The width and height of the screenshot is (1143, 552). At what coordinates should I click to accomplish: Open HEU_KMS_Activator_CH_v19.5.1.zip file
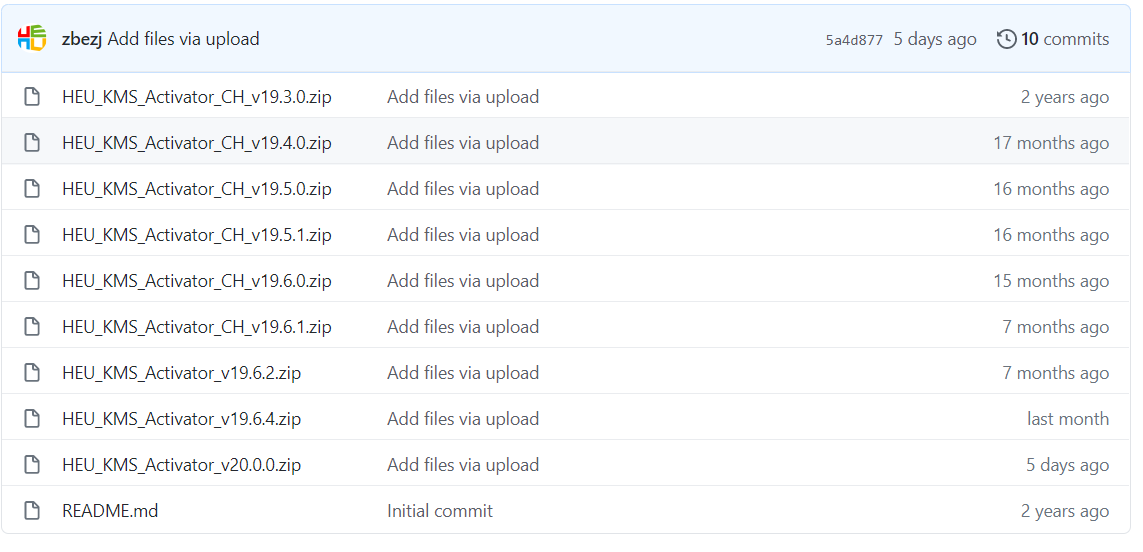(197, 235)
